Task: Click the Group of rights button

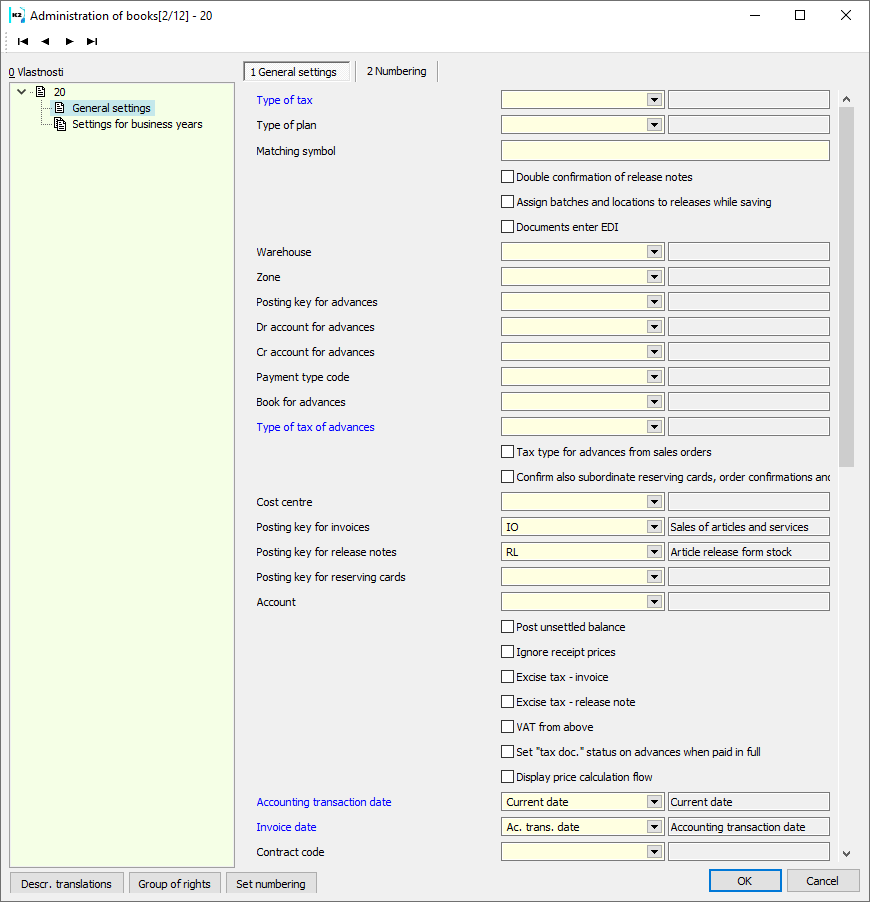Action: (x=174, y=884)
